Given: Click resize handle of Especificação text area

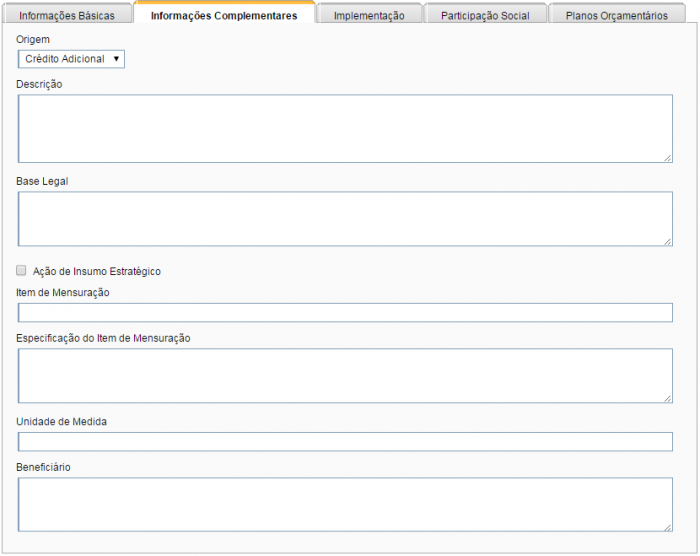Looking at the screenshot, I should [667, 398].
